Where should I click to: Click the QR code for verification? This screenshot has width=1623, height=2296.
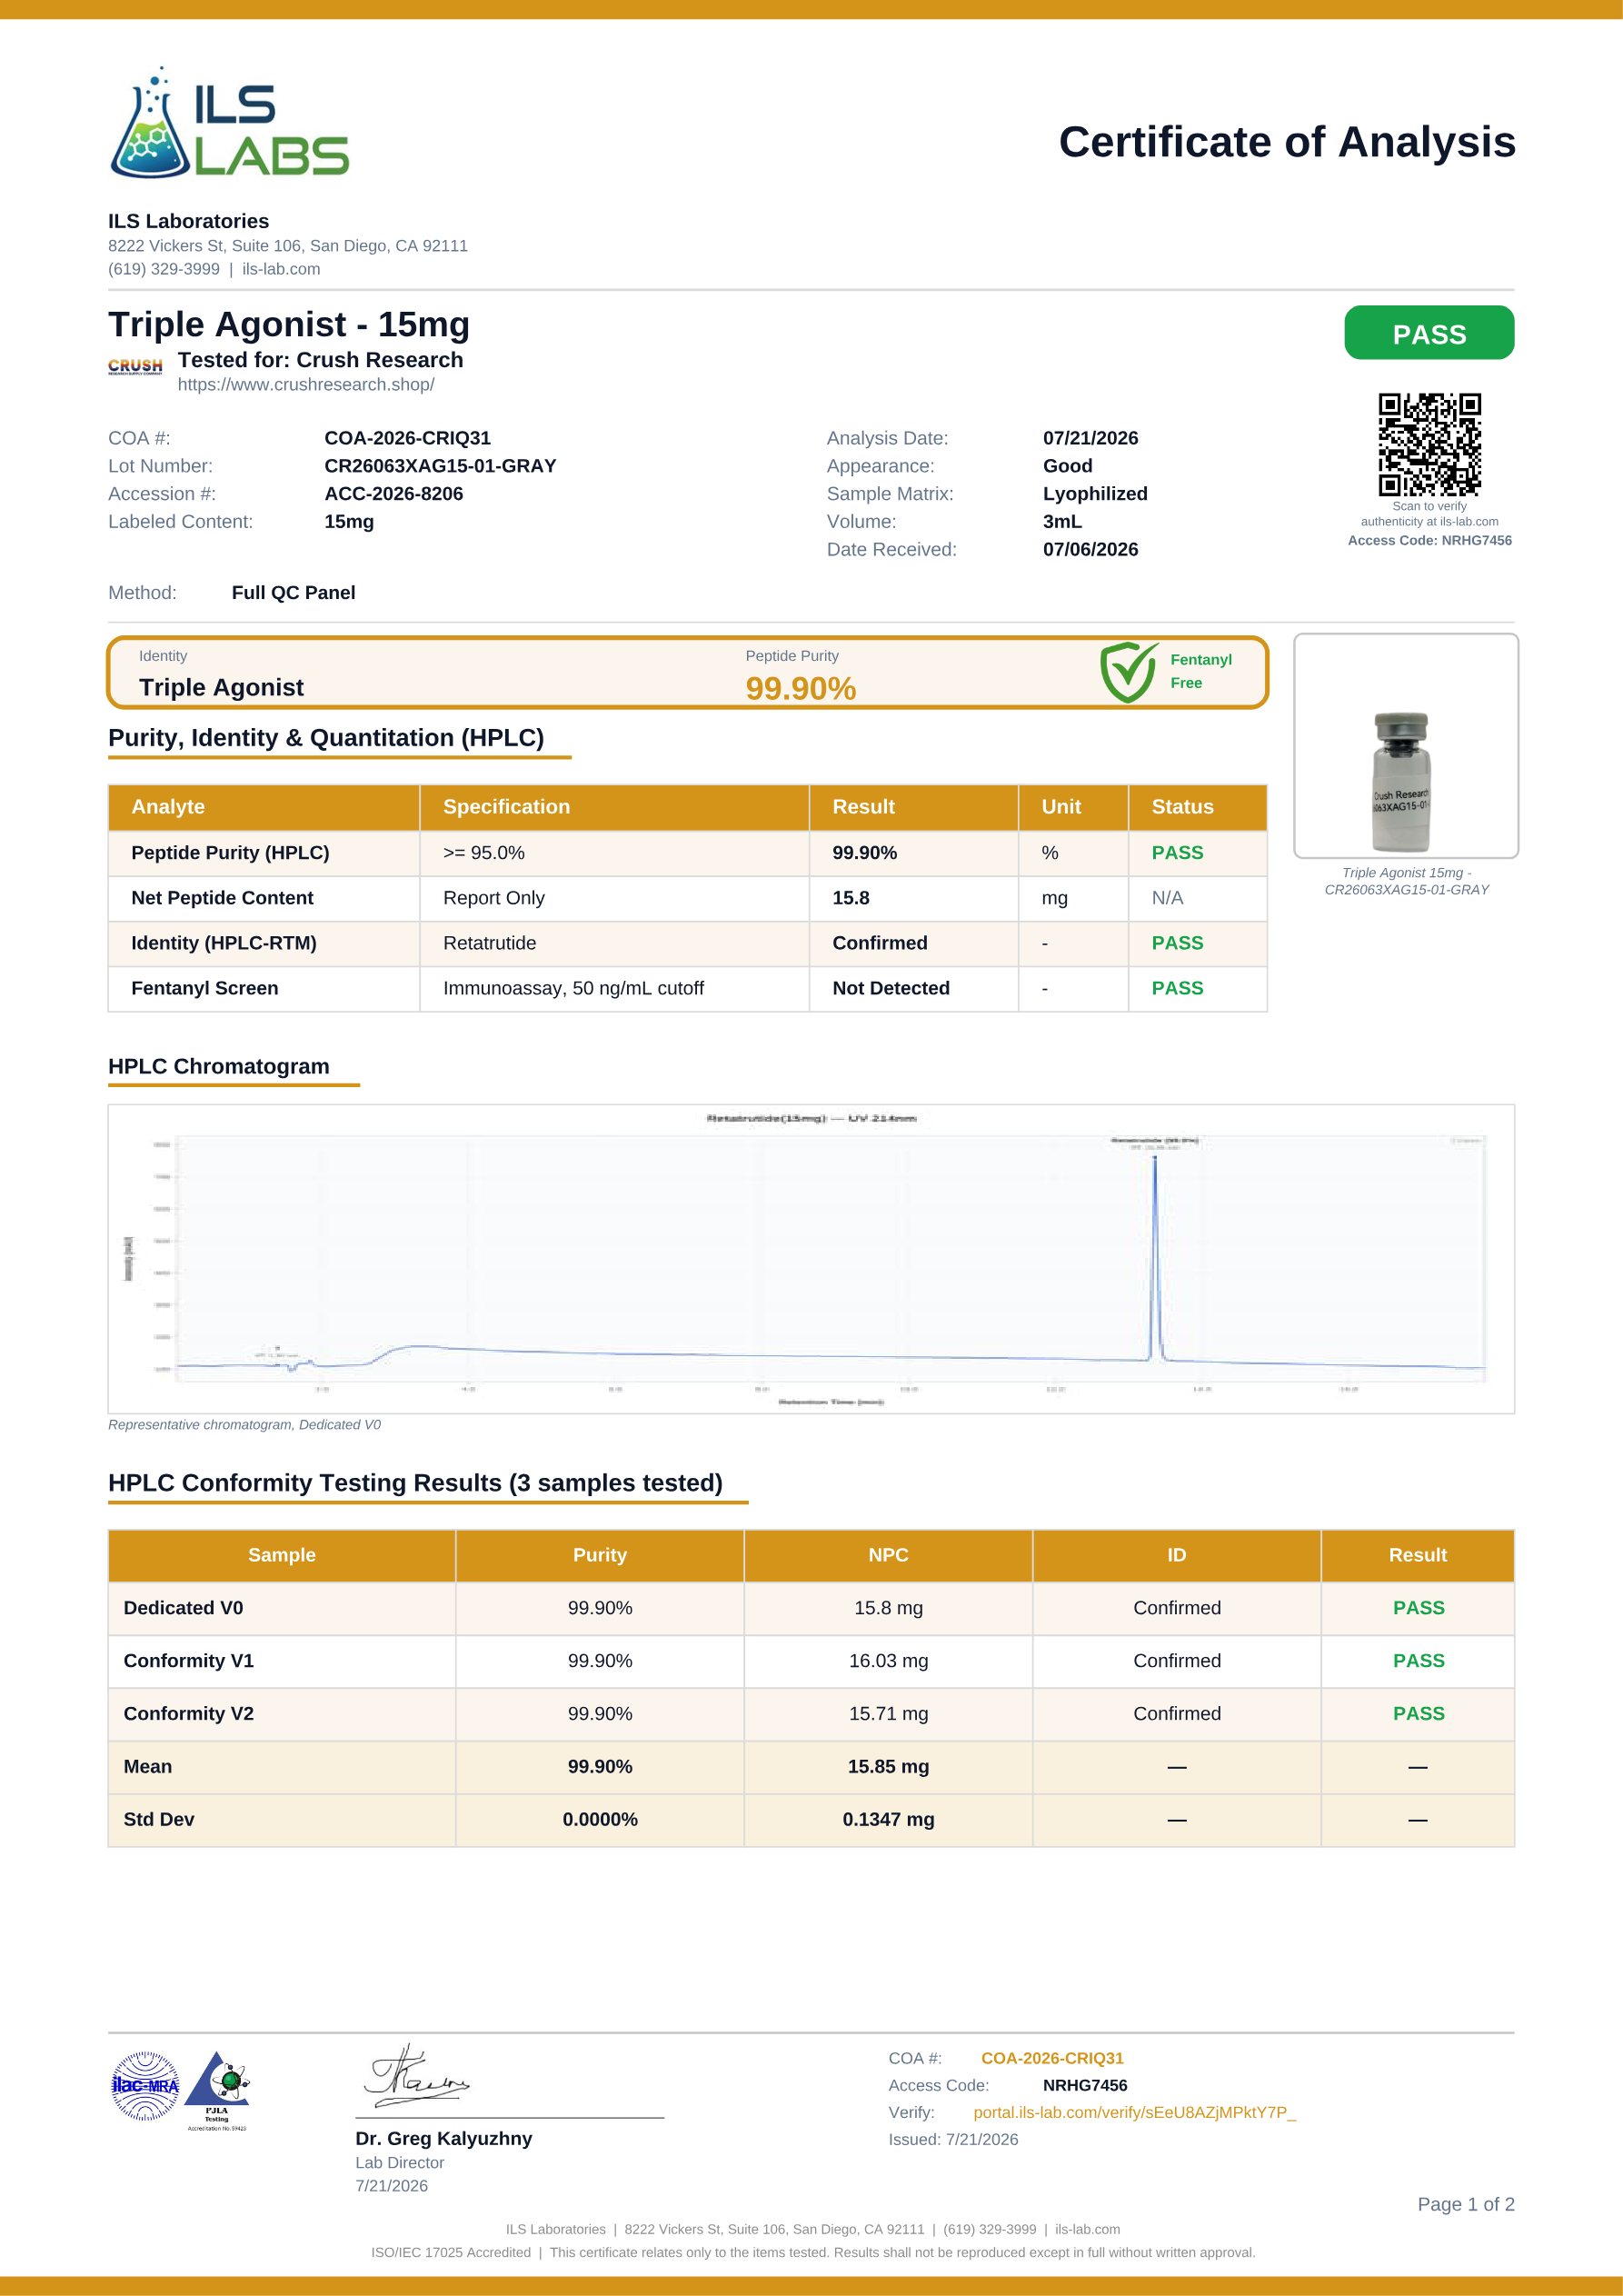[1429, 444]
